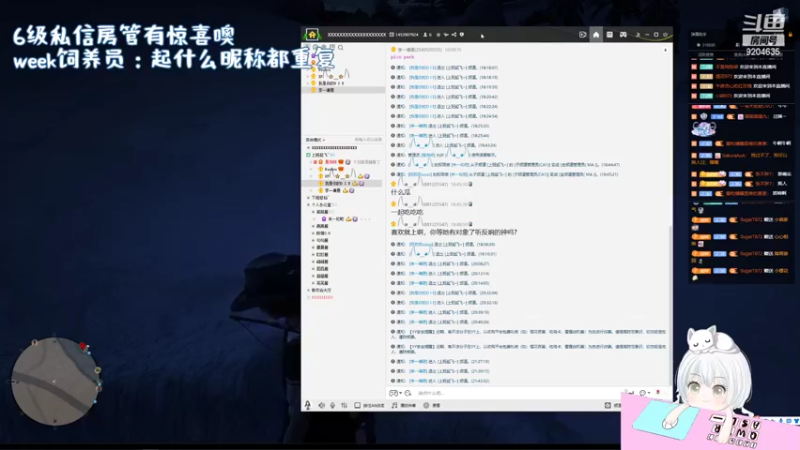
Task: Select the Badjm user row in channel tree
Action: [332, 169]
